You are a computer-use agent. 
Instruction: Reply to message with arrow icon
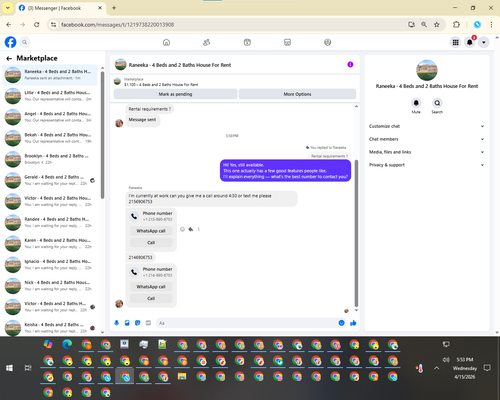(x=191, y=229)
